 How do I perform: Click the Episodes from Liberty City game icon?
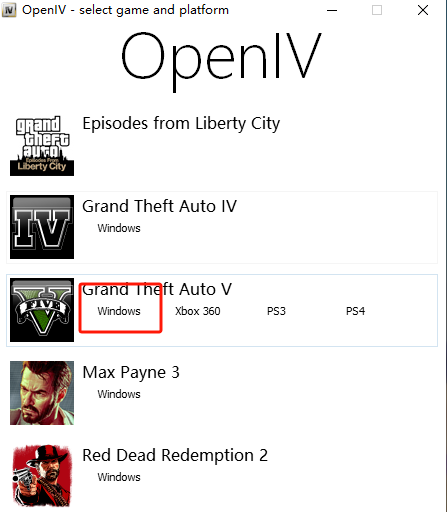[42, 144]
